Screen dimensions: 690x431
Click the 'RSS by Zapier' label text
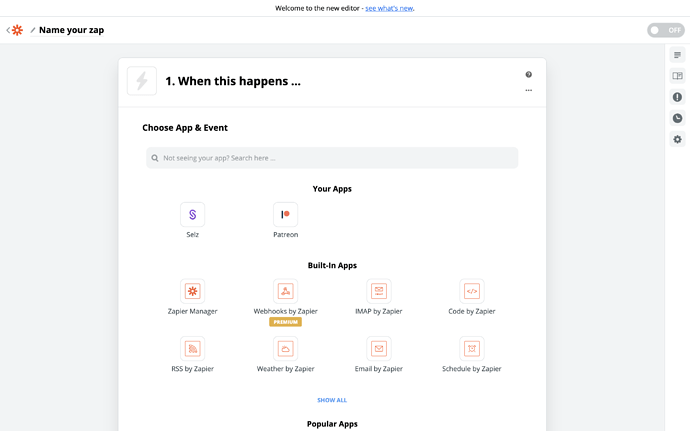tap(192, 369)
